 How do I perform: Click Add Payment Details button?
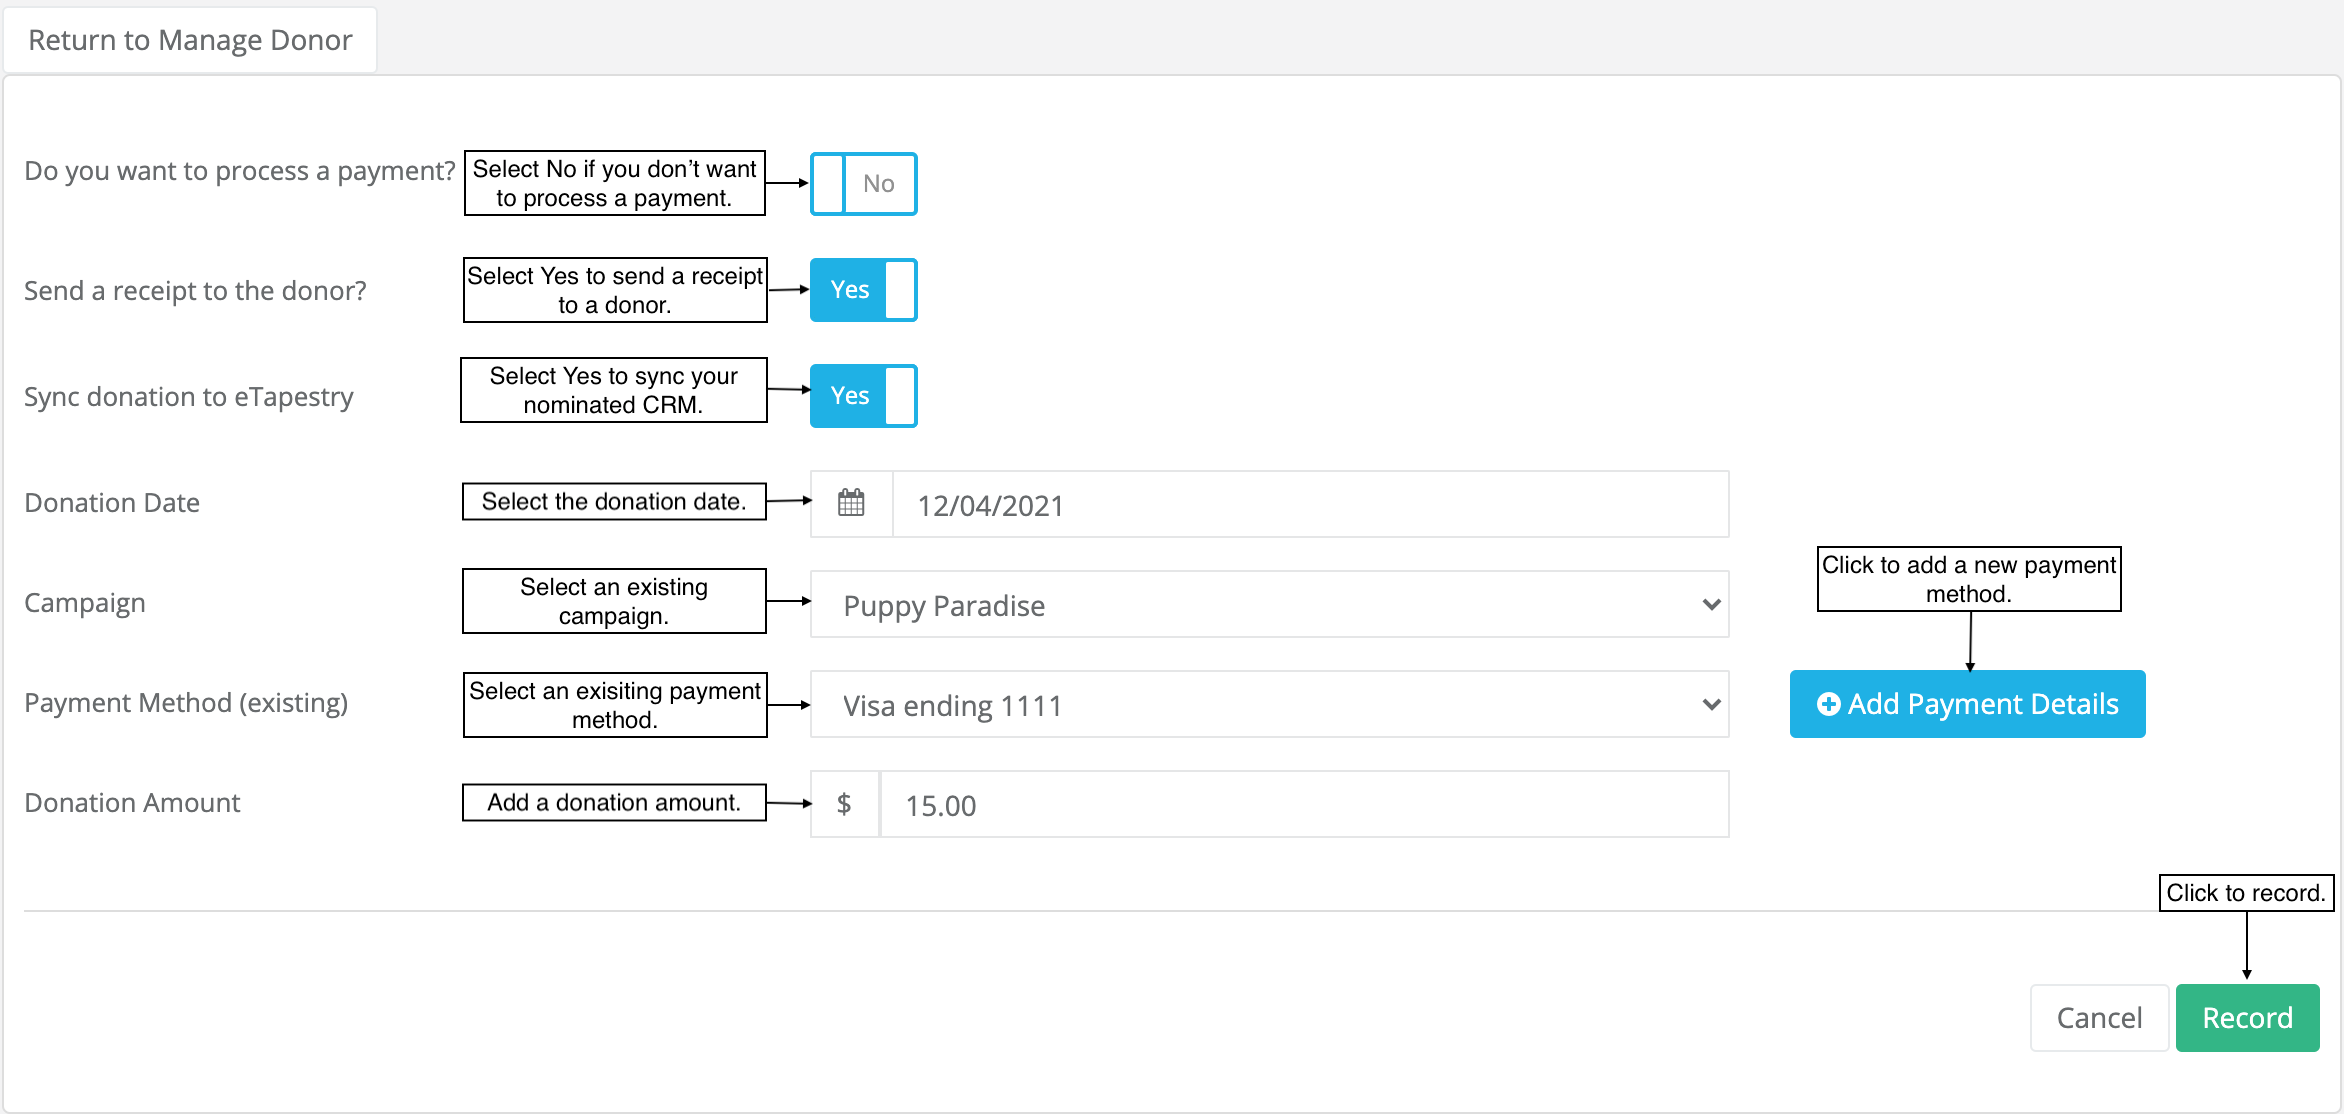coord(1967,704)
